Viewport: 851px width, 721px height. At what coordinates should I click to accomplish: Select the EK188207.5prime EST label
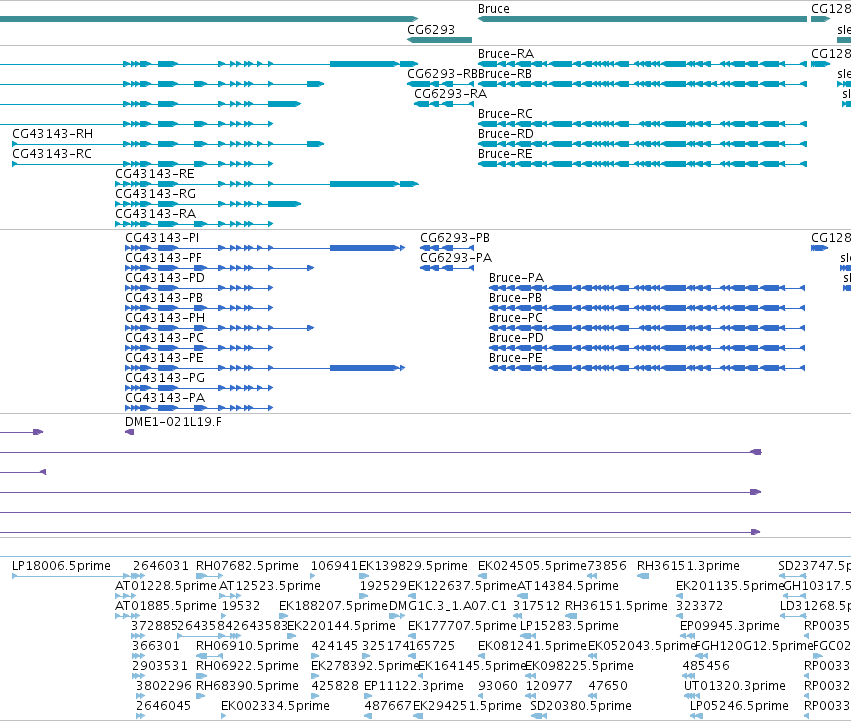click(x=333, y=606)
